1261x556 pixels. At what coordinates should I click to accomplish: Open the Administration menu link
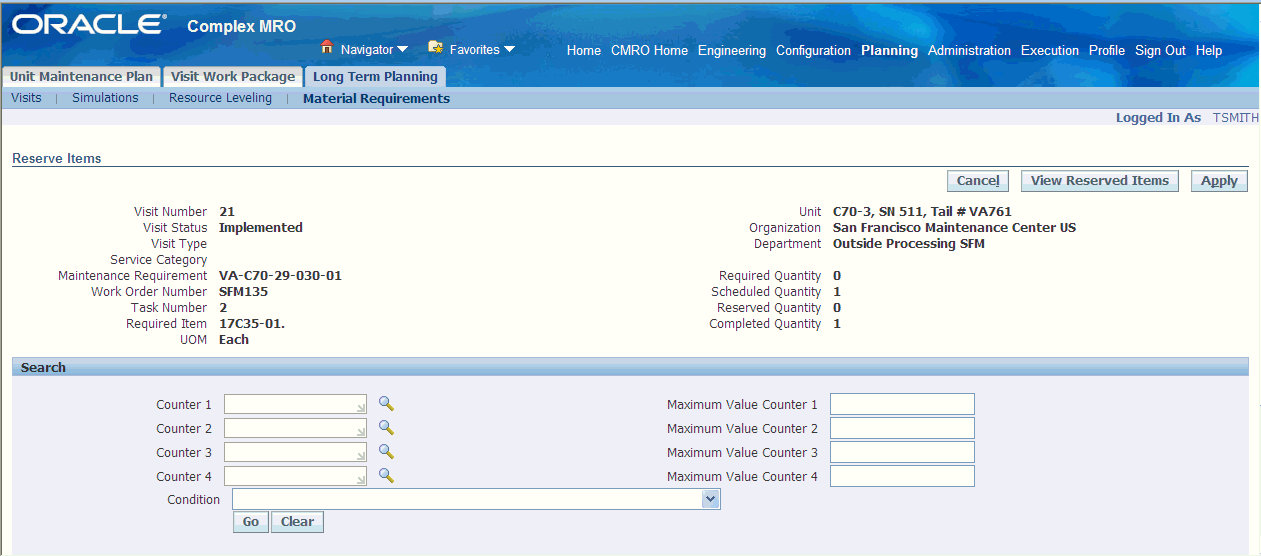click(969, 50)
